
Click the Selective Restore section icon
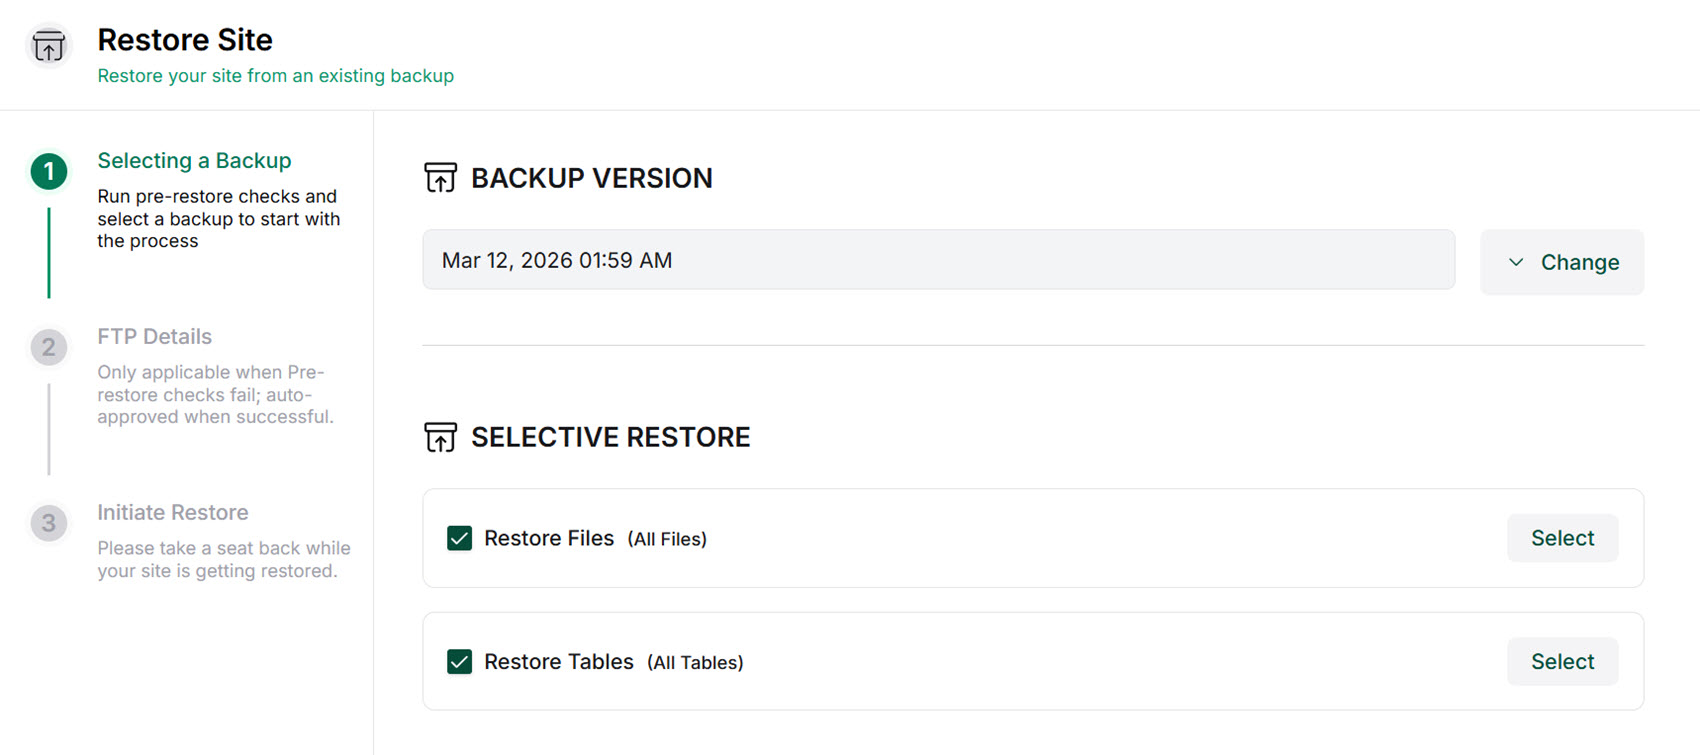pyautogui.click(x=439, y=436)
